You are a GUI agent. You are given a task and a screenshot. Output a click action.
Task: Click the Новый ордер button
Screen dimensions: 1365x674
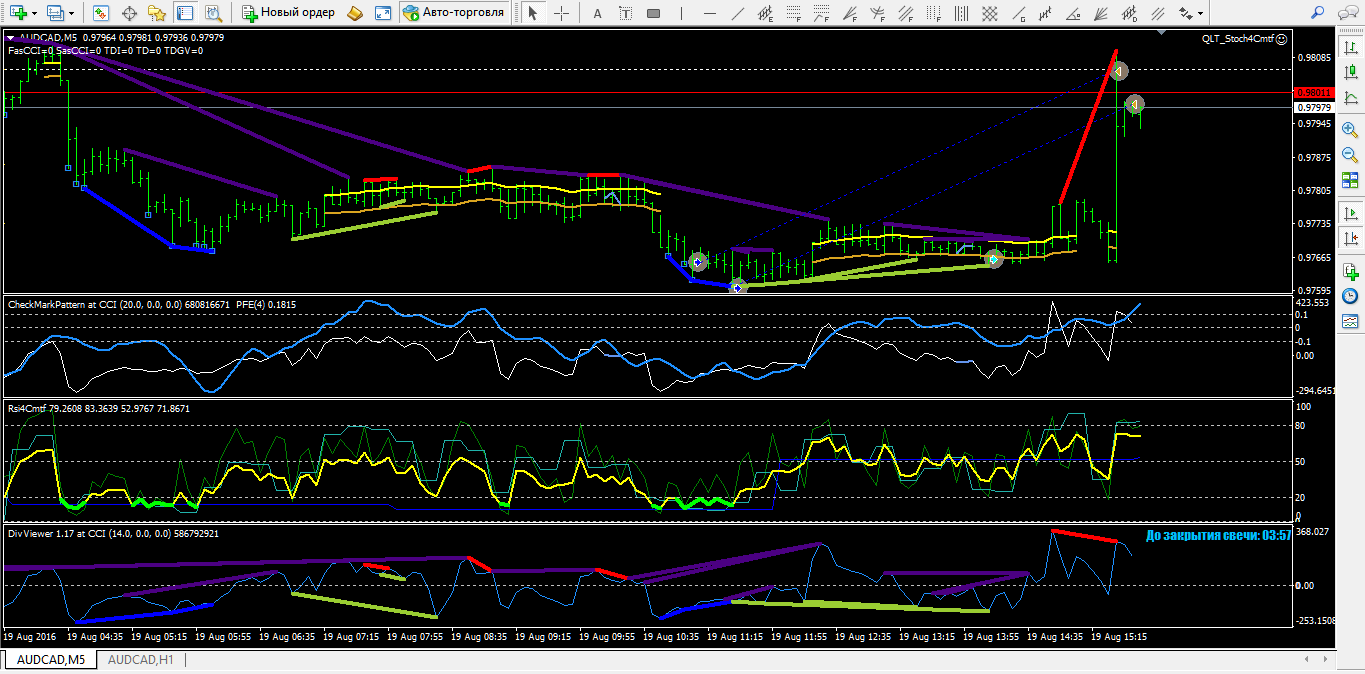(x=288, y=13)
